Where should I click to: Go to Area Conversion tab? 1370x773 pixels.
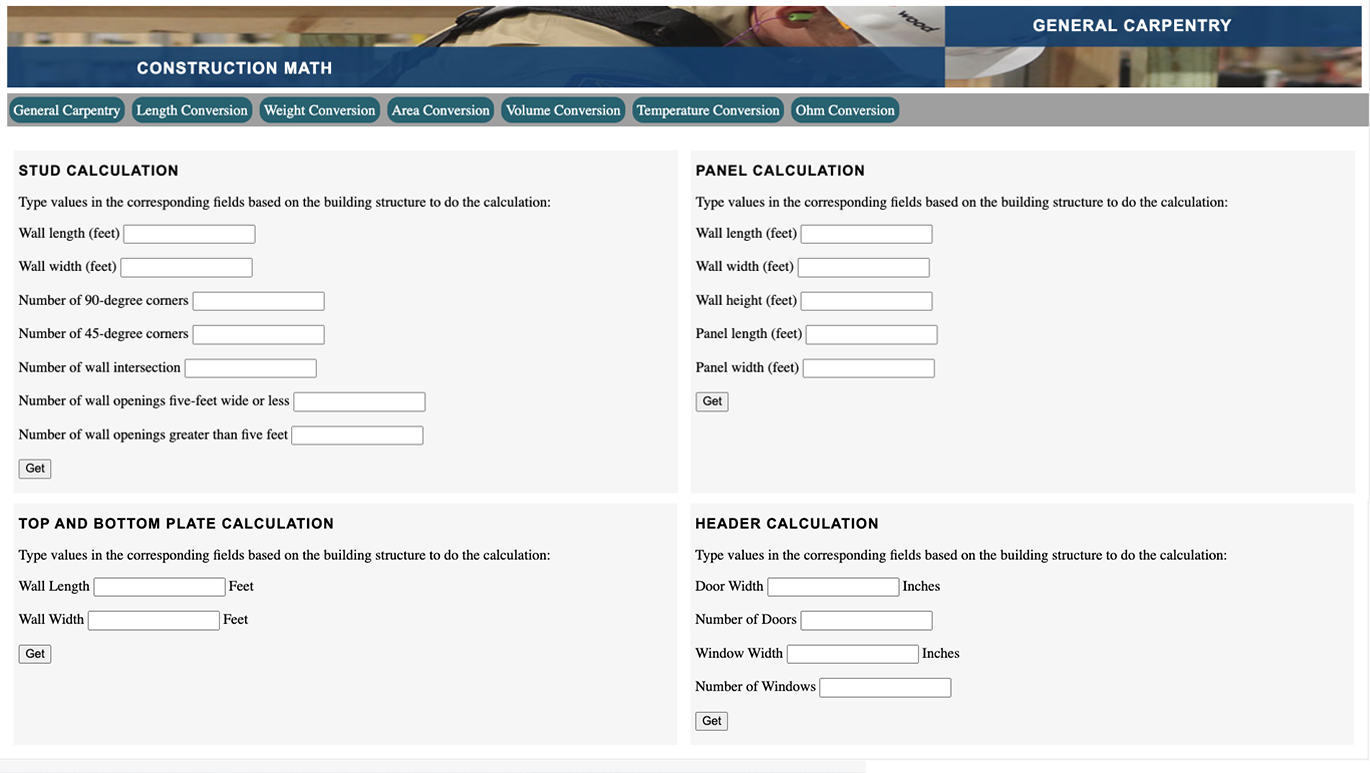(x=440, y=110)
